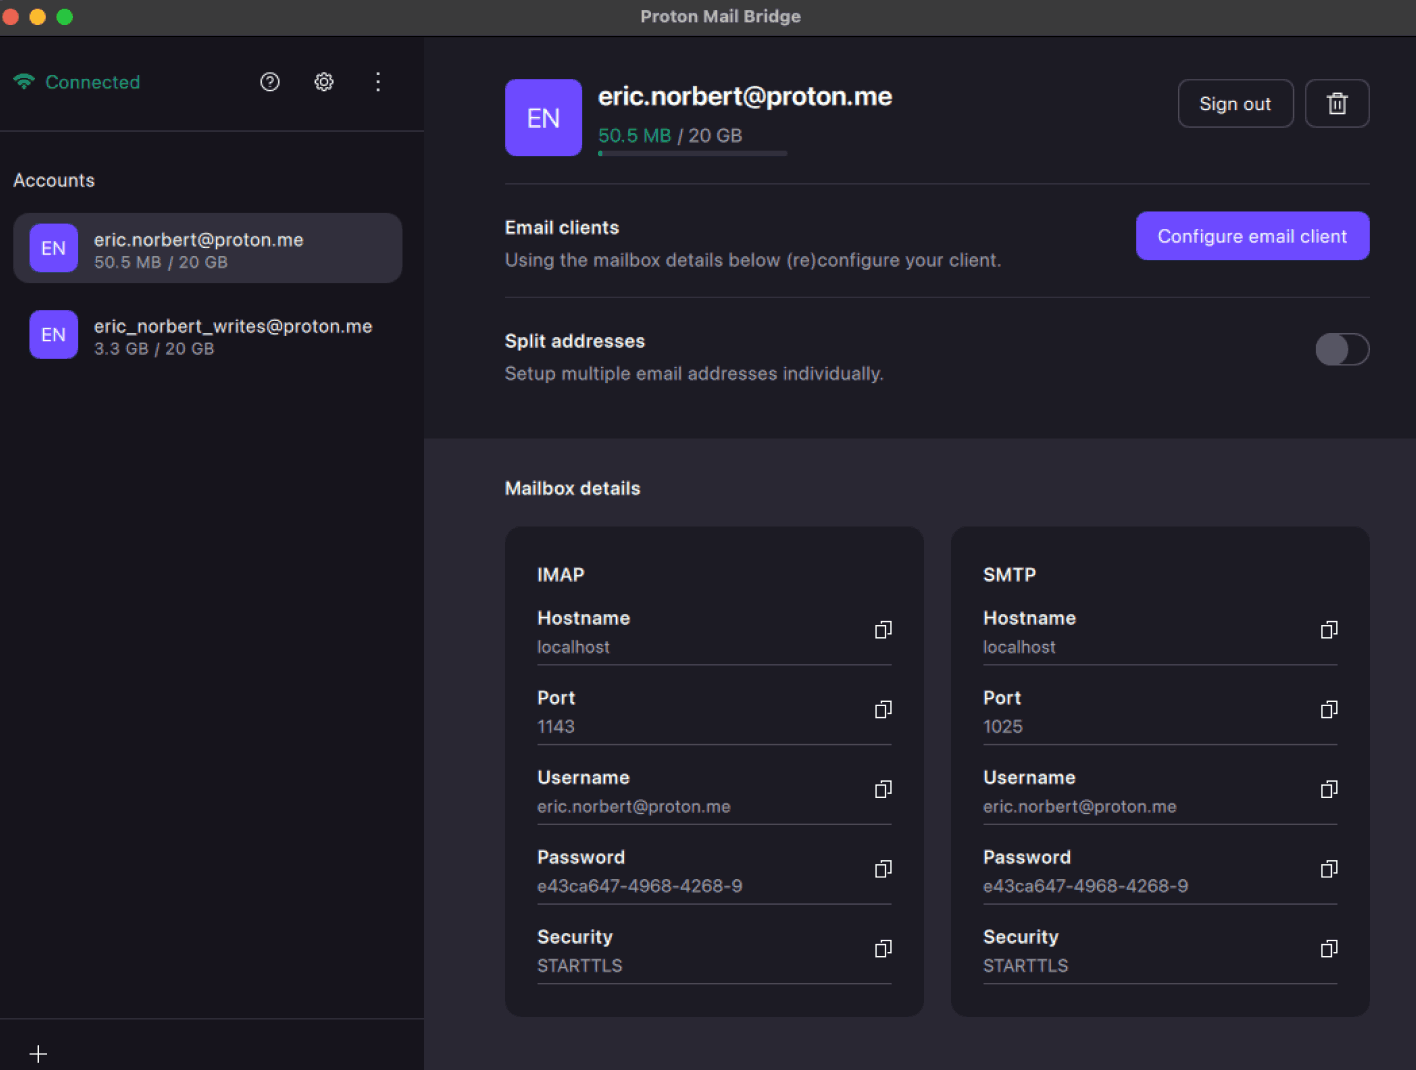Click the 3.3 GB / 20 GB usage text
Image resolution: width=1416 pixels, height=1070 pixels.
coord(154,349)
